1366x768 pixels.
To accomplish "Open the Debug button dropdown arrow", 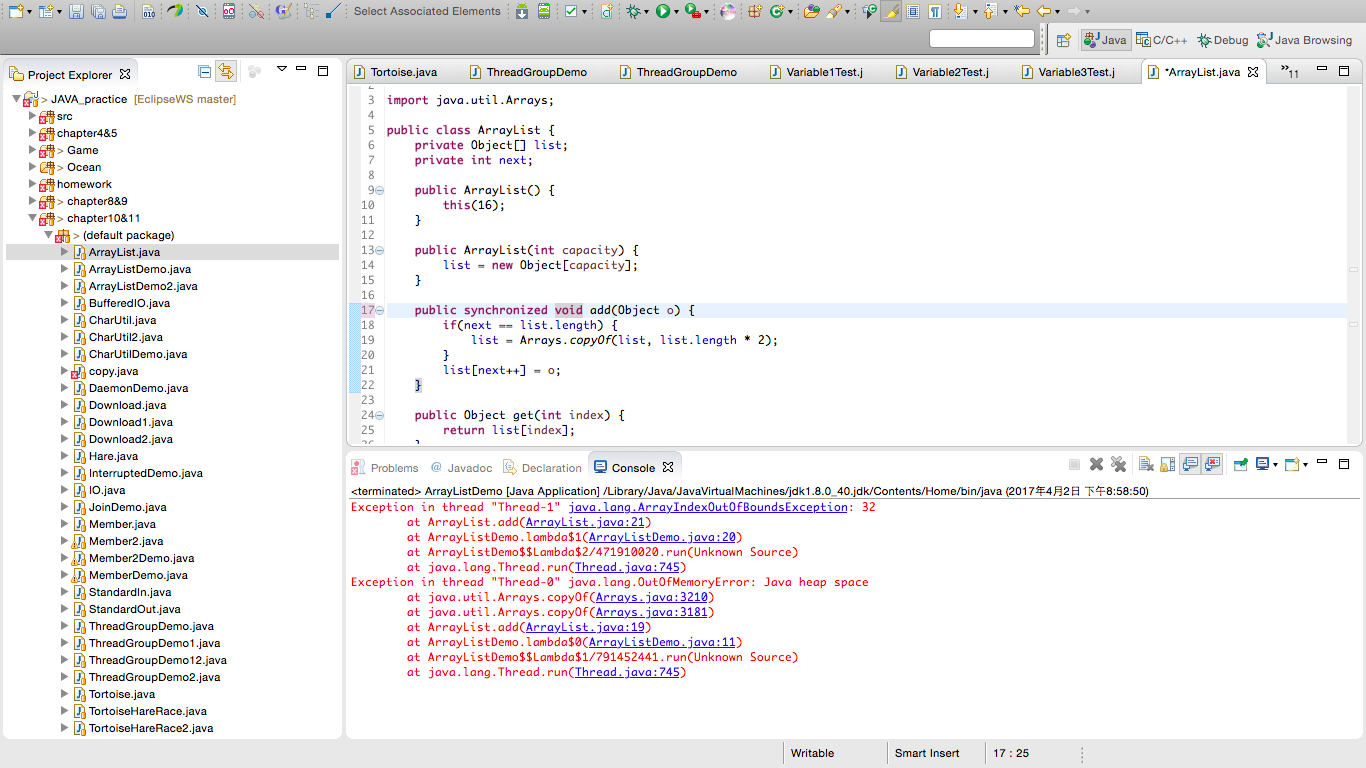I will (647, 12).
